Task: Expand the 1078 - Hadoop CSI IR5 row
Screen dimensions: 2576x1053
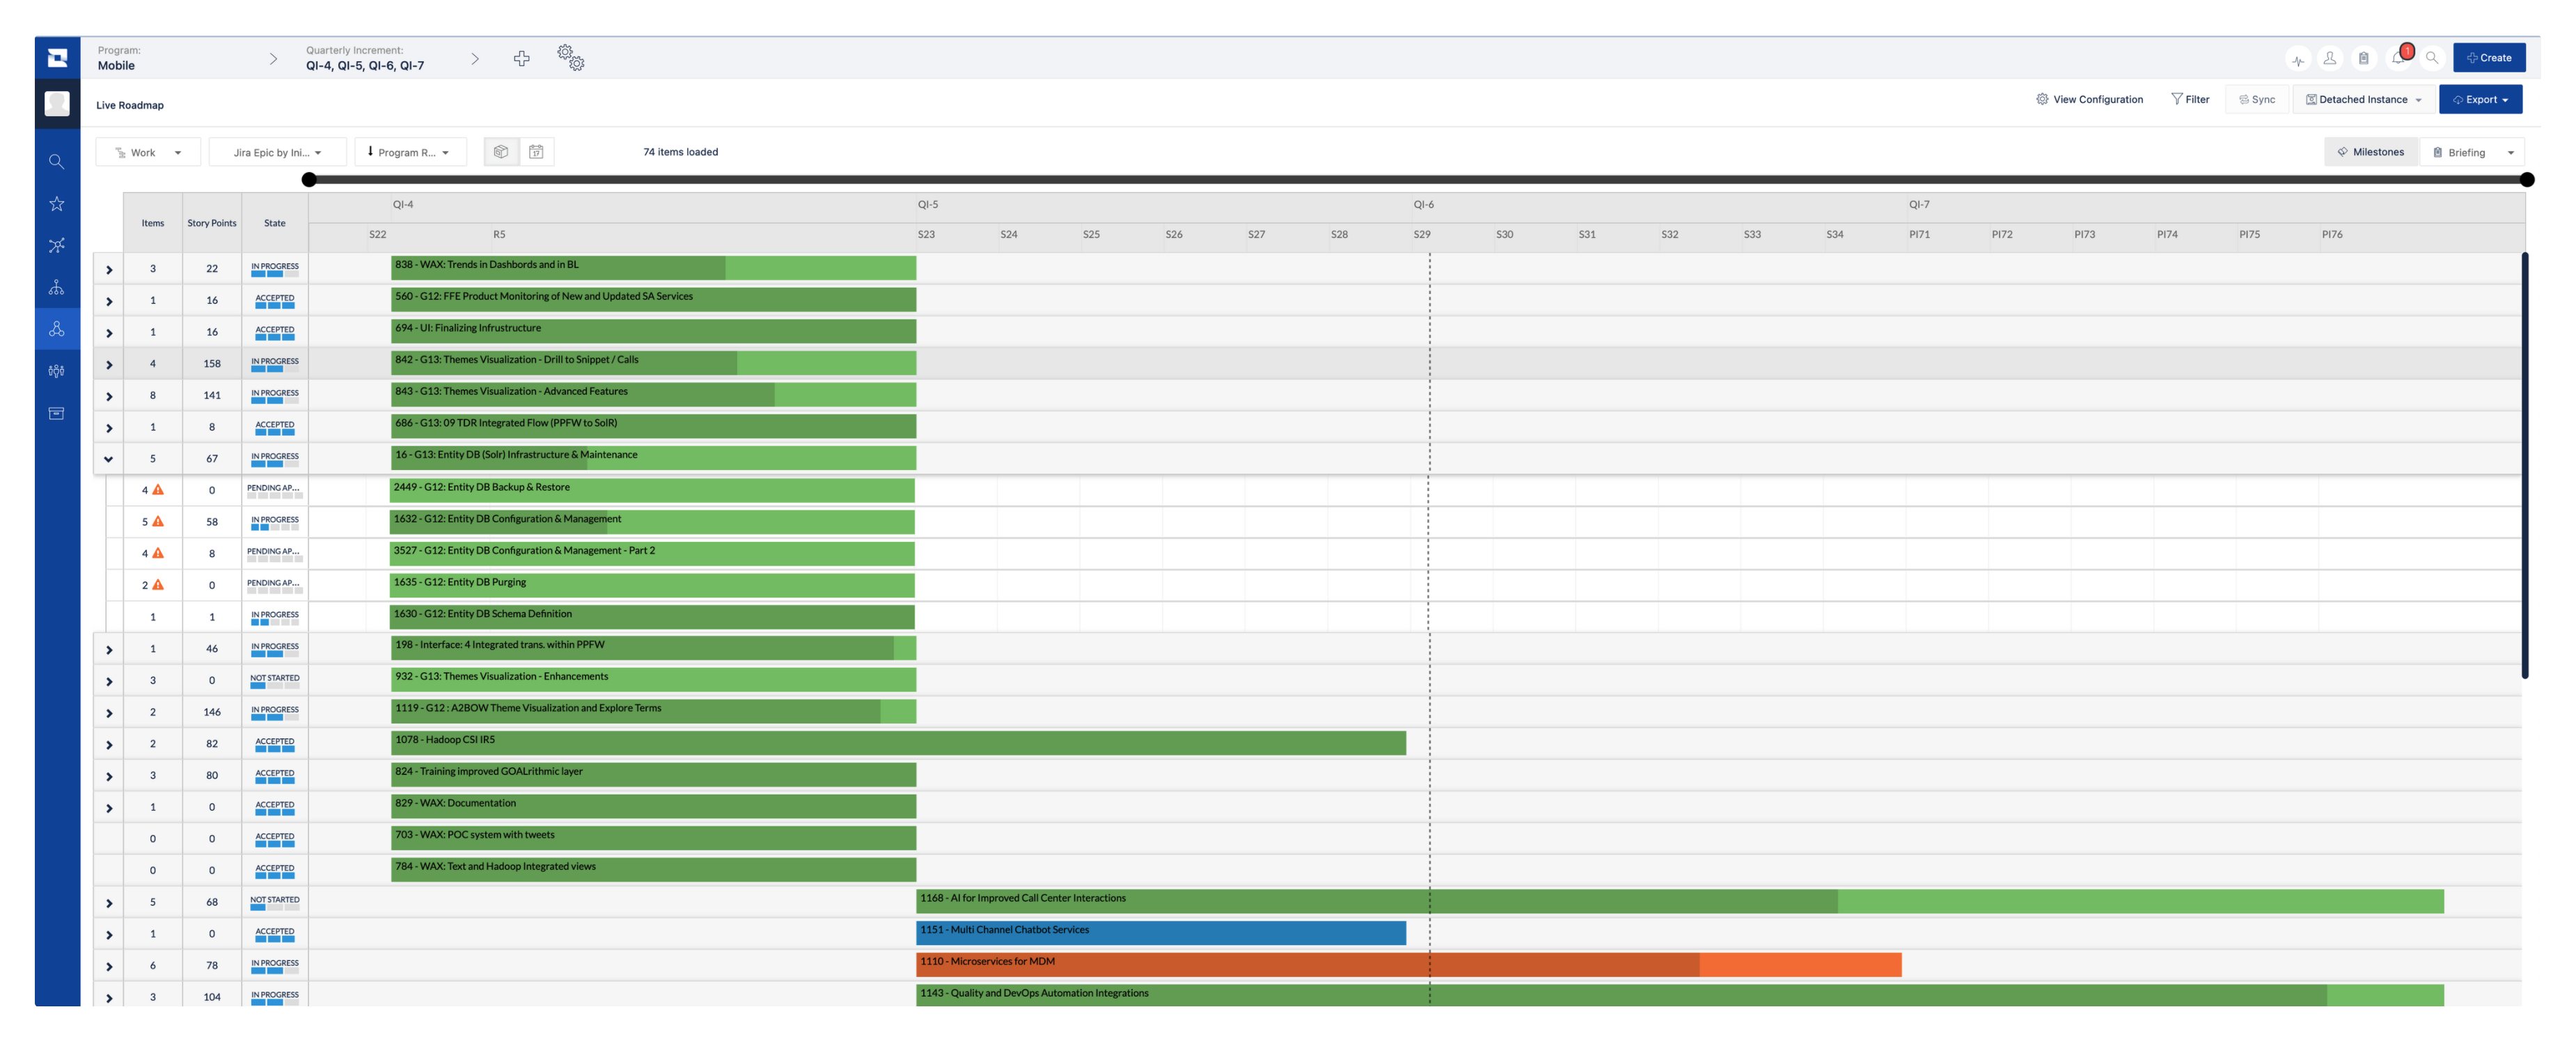Action: [x=108, y=744]
